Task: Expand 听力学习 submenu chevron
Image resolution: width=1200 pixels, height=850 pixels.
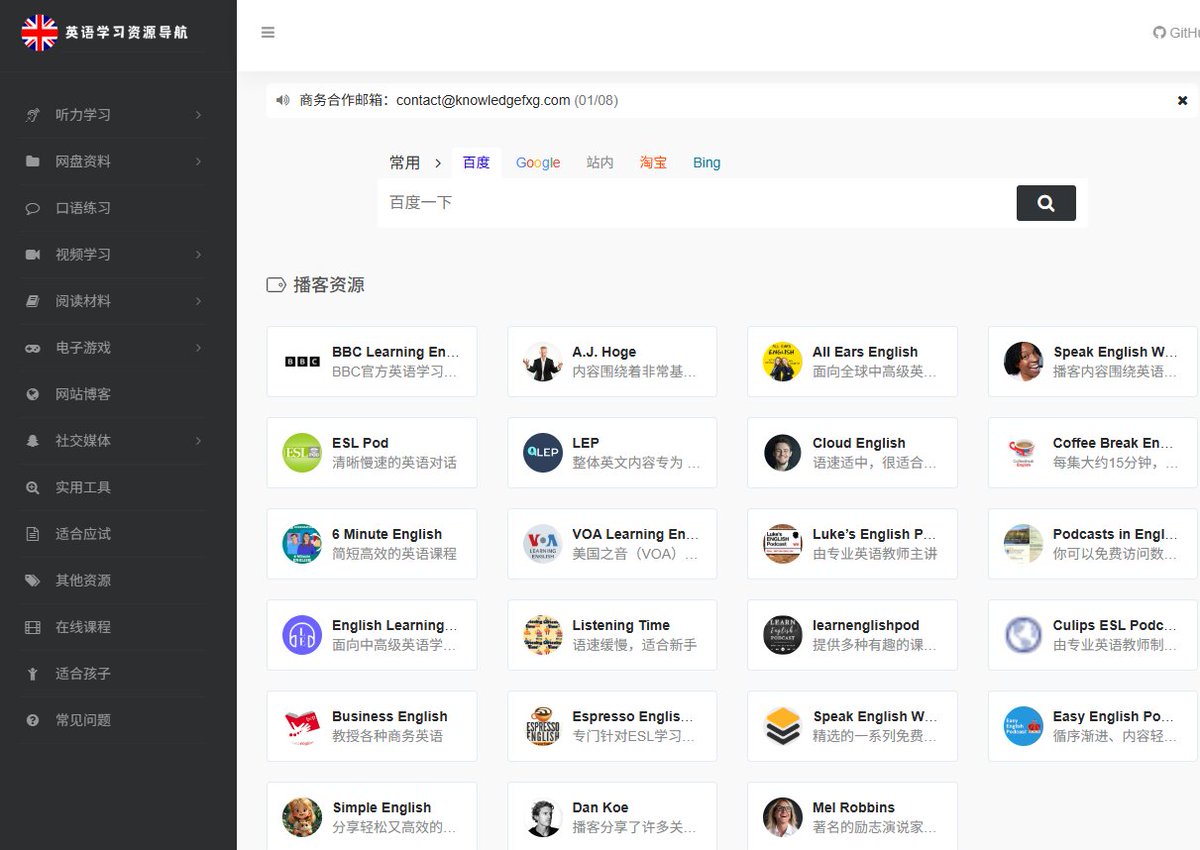Action: [x=198, y=115]
